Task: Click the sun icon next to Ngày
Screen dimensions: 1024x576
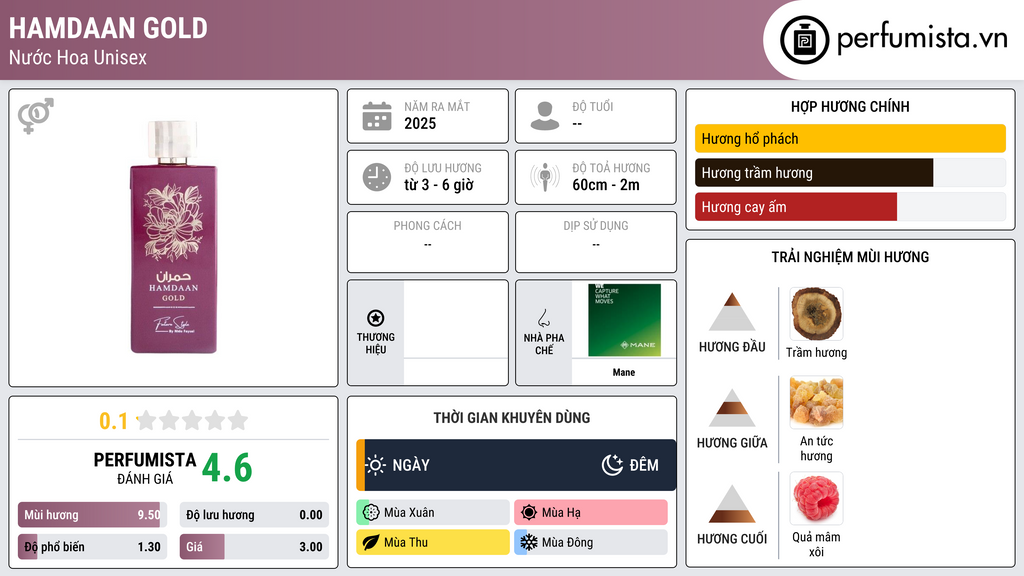Action: pyautogui.click(x=376, y=465)
